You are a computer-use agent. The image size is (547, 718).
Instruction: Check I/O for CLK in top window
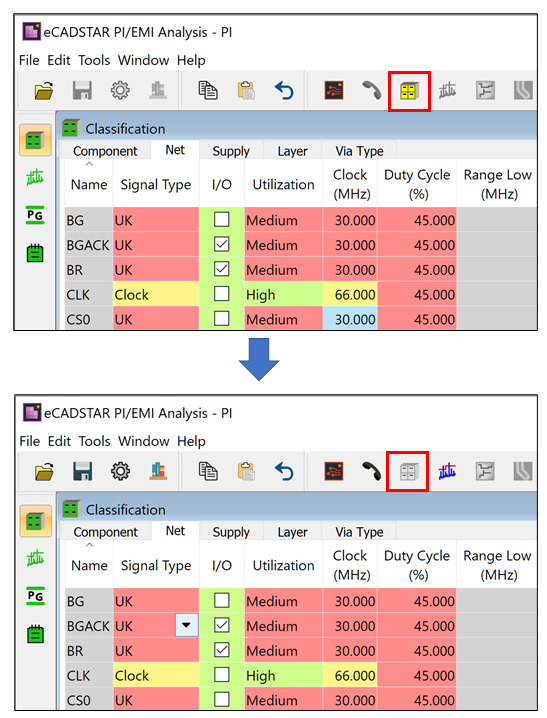coord(222,294)
